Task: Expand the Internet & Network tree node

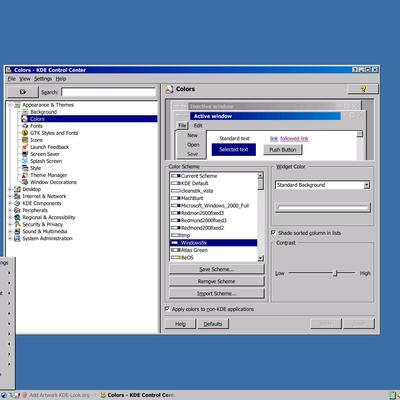Action: [x=10, y=196]
